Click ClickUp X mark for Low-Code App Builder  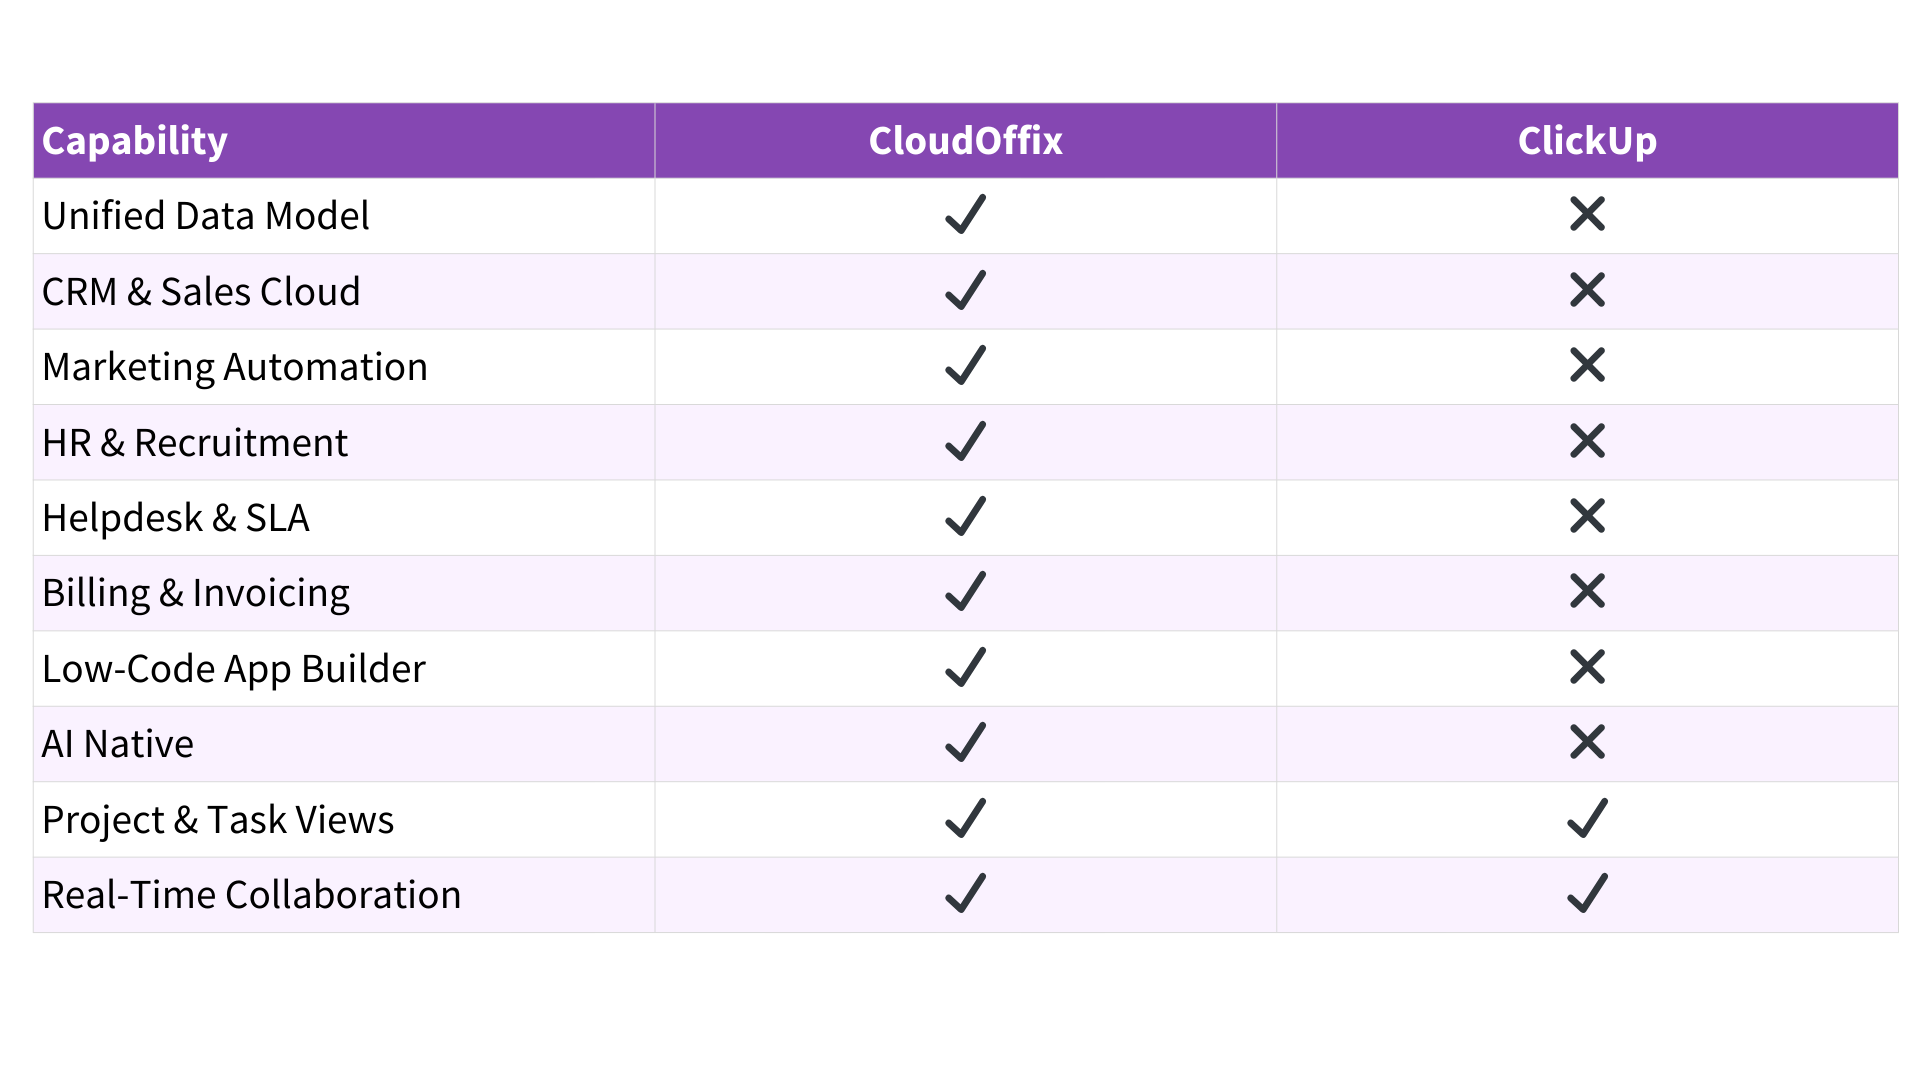pos(1587,668)
